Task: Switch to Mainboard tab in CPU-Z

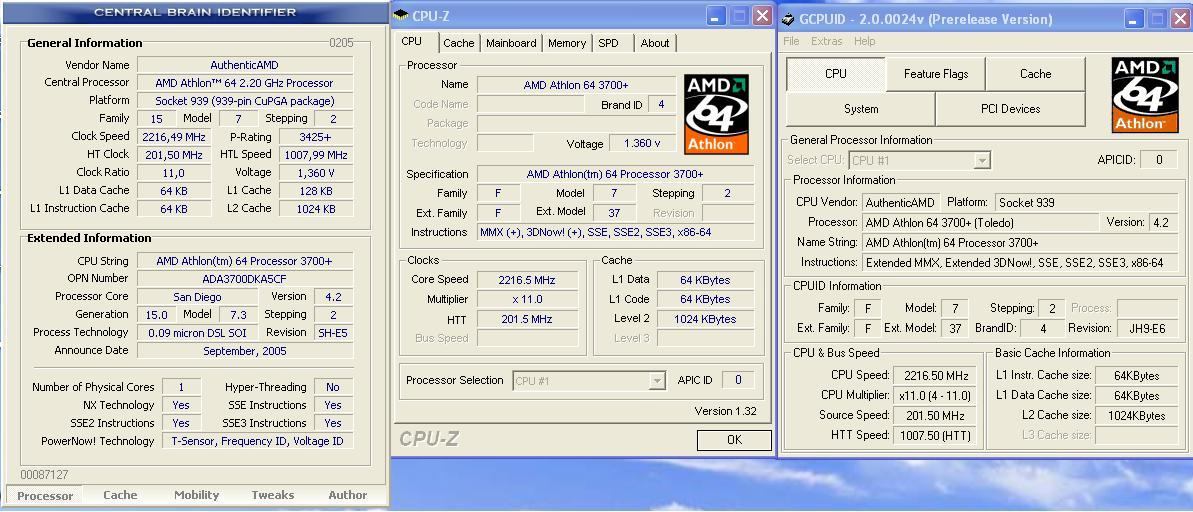Action: pyautogui.click(x=511, y=43)
